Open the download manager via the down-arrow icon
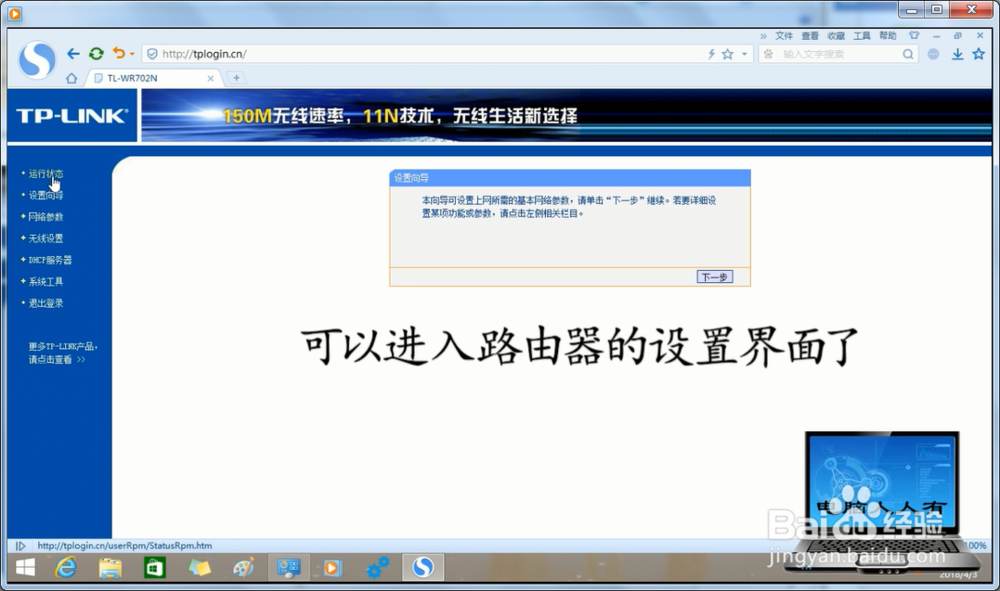1000x591 pixels. click(955, 54)
